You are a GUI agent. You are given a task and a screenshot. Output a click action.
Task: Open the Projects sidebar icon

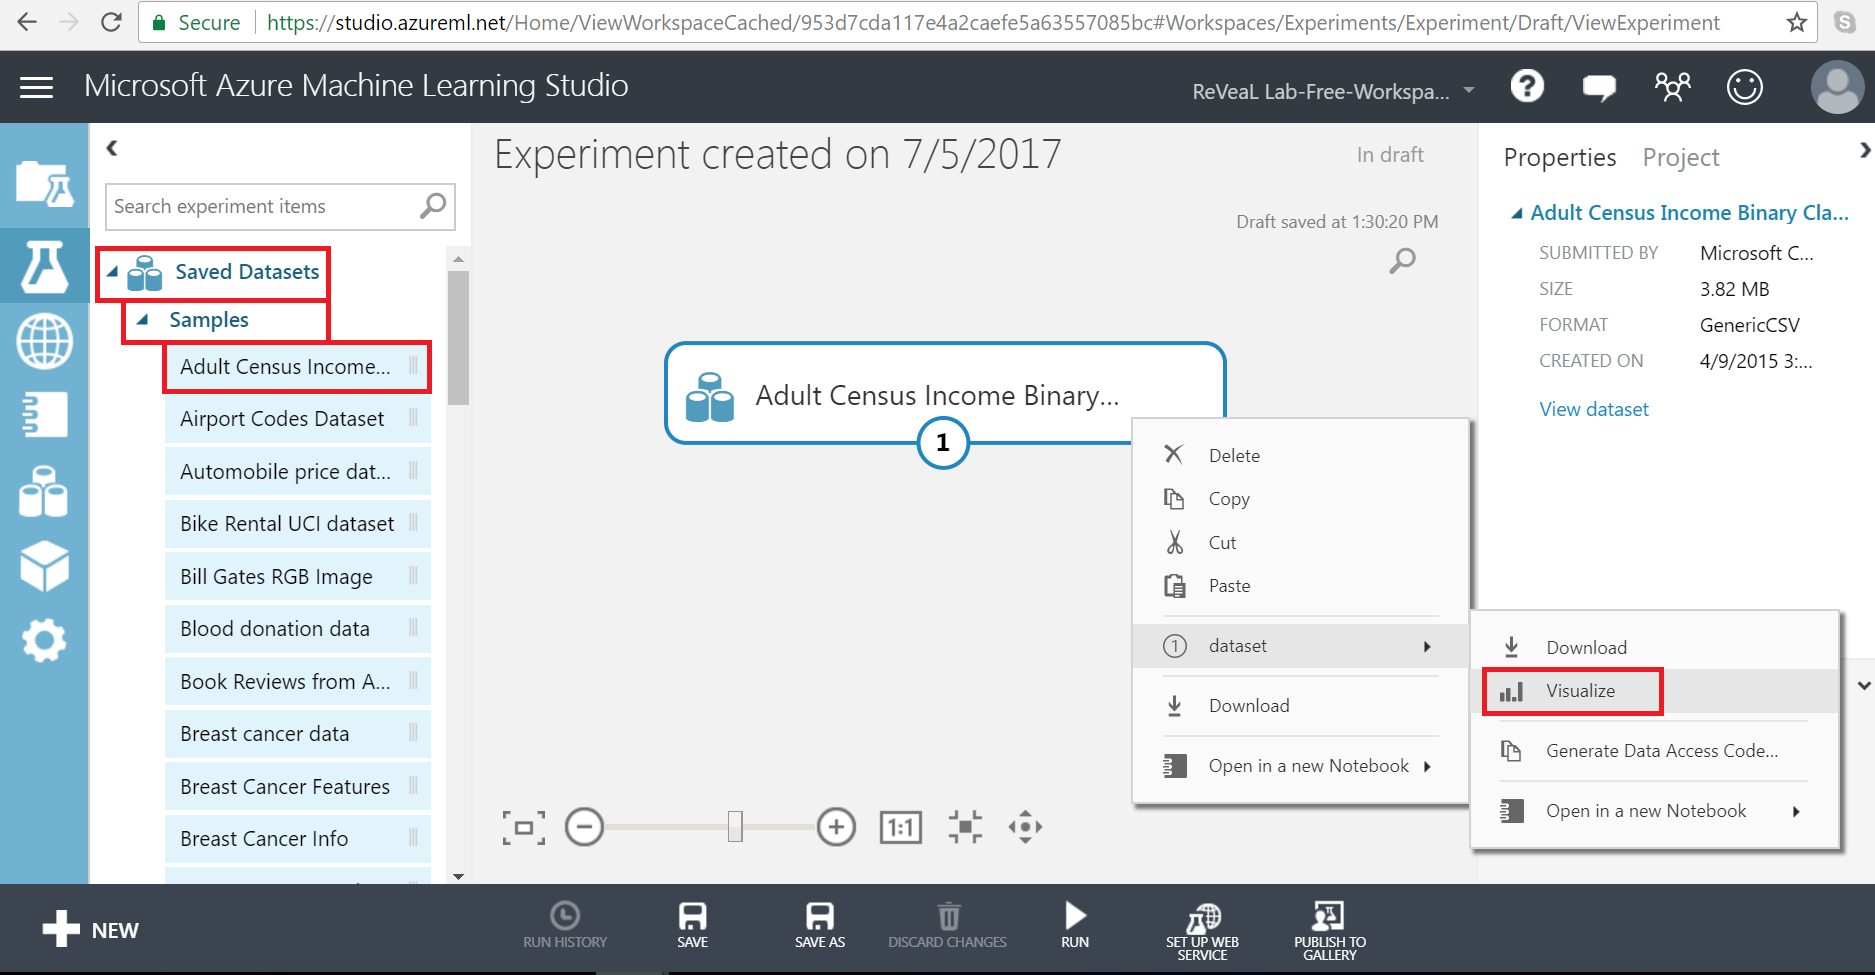[x=44, y=184]
